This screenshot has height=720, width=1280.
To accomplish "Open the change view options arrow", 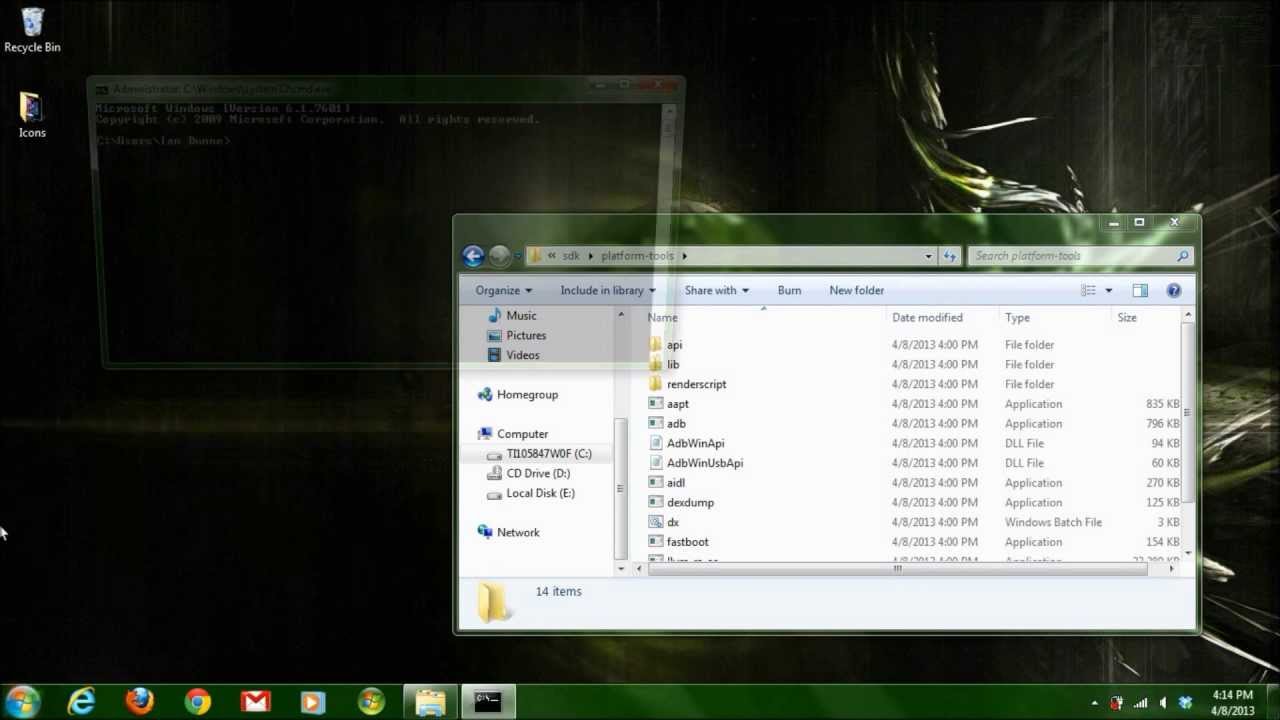I will [1108, 290].
